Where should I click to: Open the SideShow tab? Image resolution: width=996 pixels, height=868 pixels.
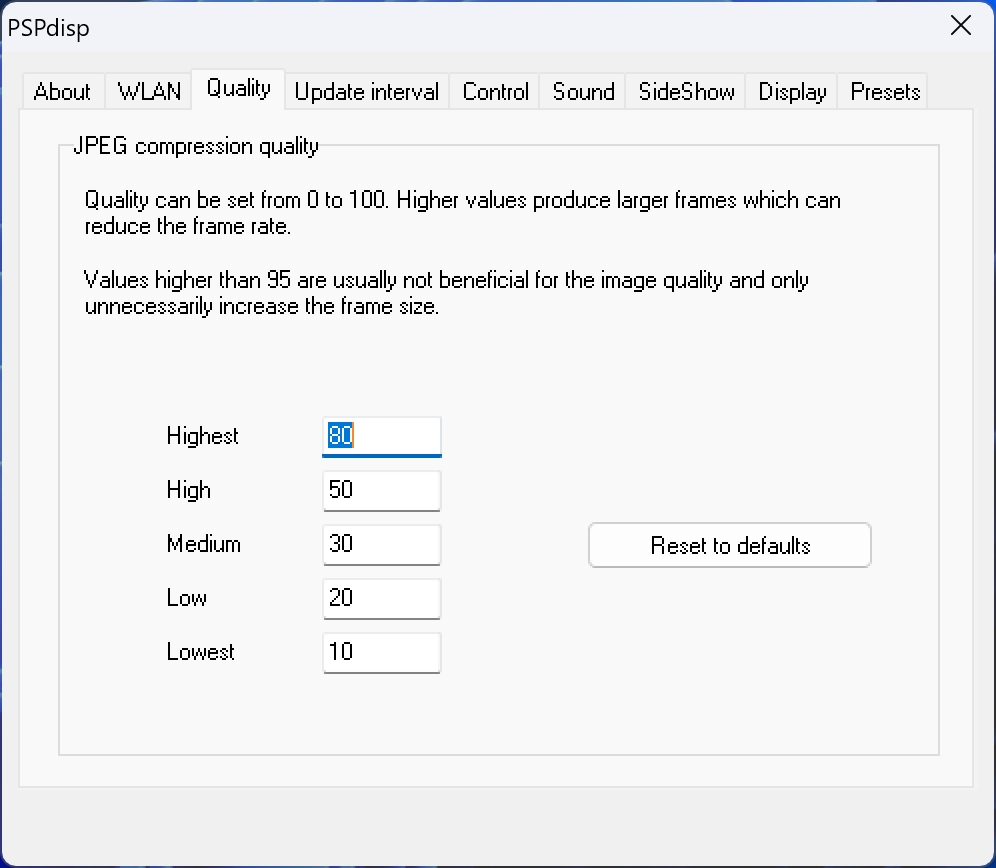686,92
